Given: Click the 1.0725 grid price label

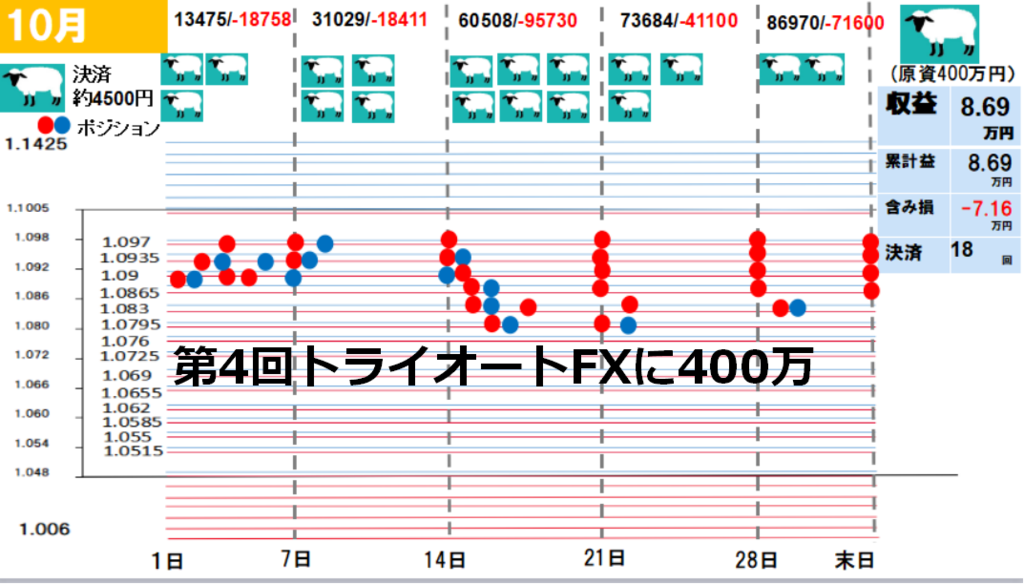Looking at the screenshot, I should click(x=129, y=356).
